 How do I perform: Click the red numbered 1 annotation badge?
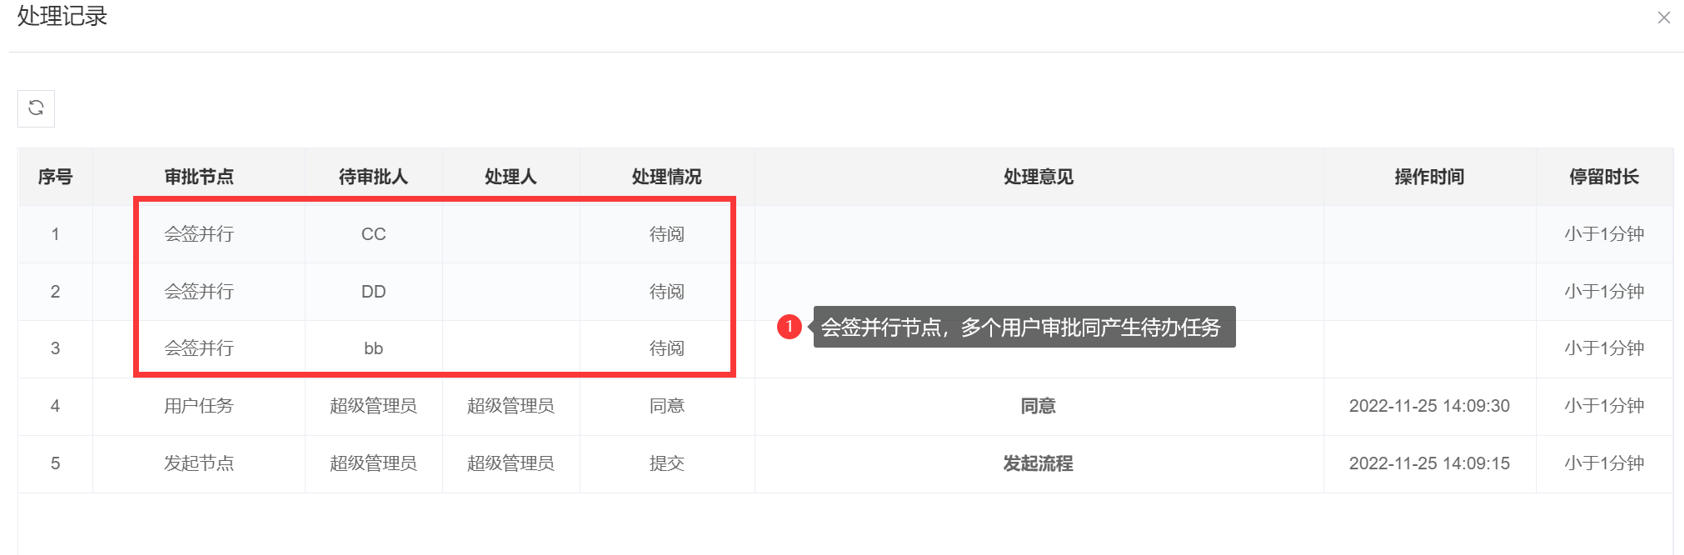789,327
